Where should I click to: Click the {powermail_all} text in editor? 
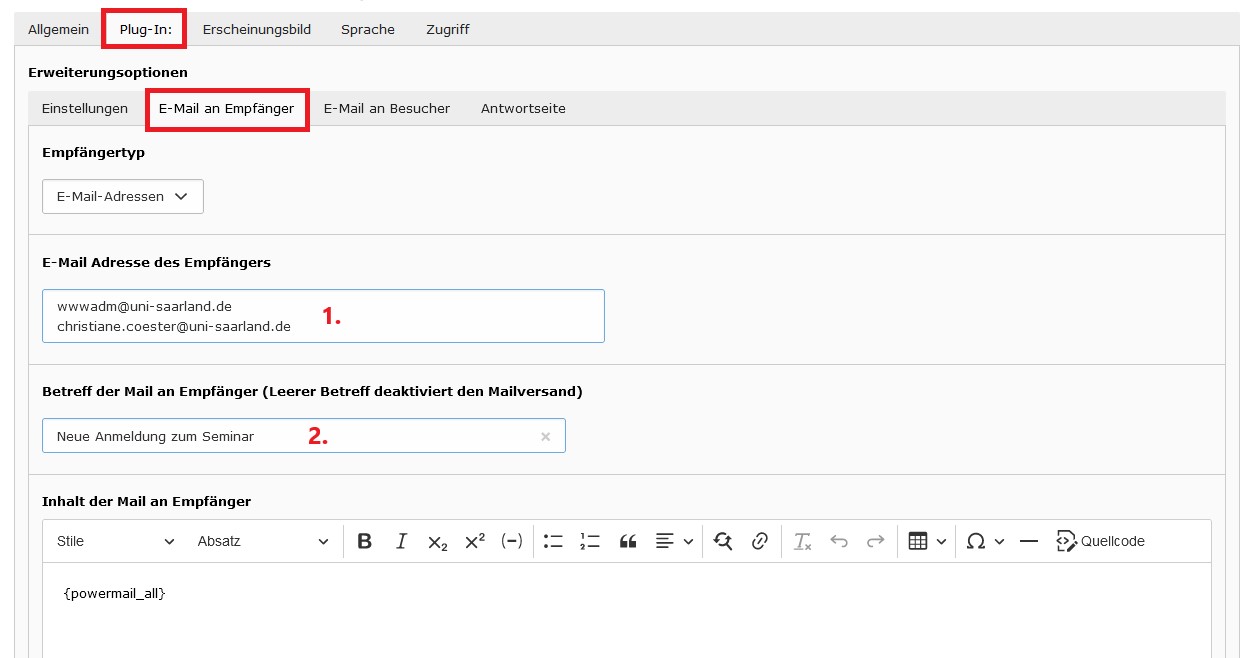pyautogui.click(x=114, y=593)
